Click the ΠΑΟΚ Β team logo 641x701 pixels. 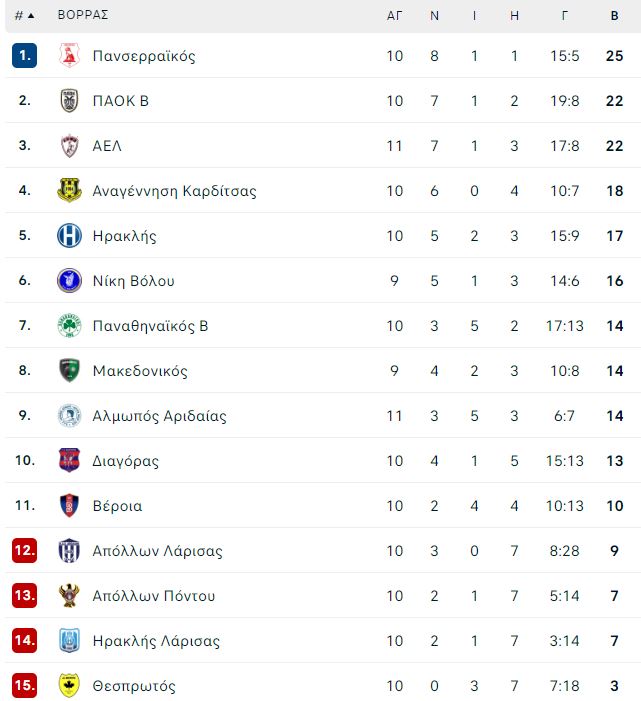(x=69, y=101)
